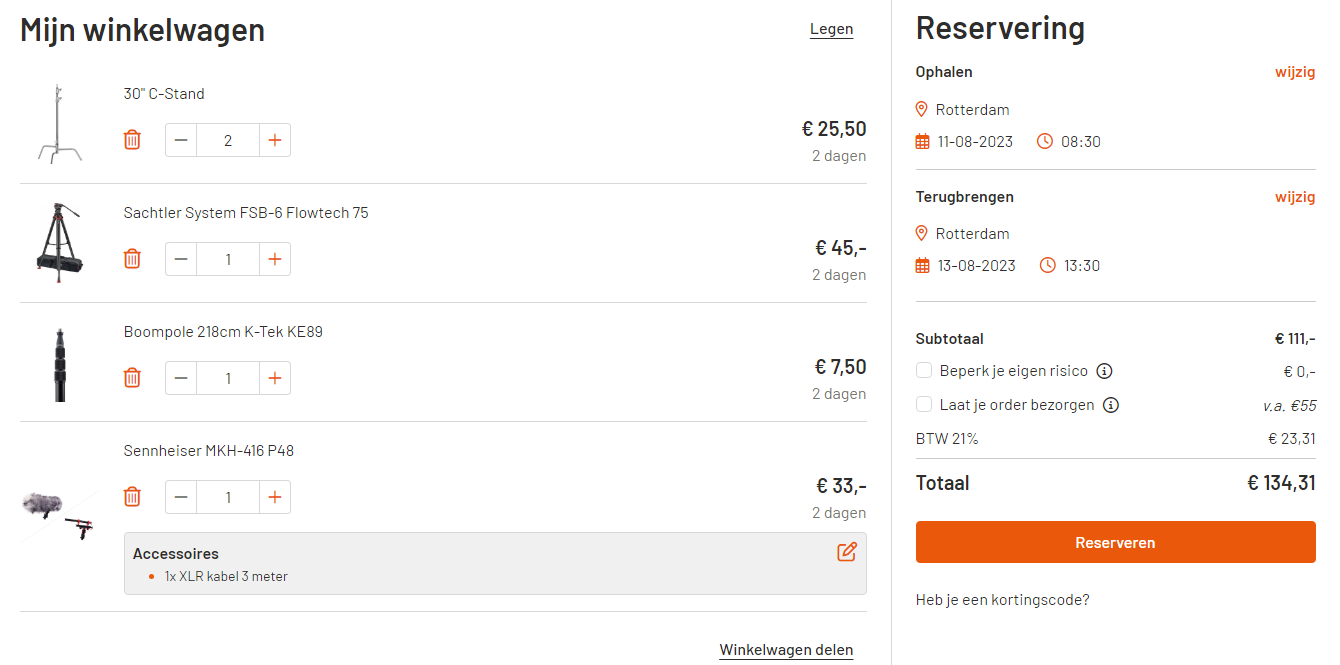Click trash icon for Boompole K-Tek KE89

point(132,378)
